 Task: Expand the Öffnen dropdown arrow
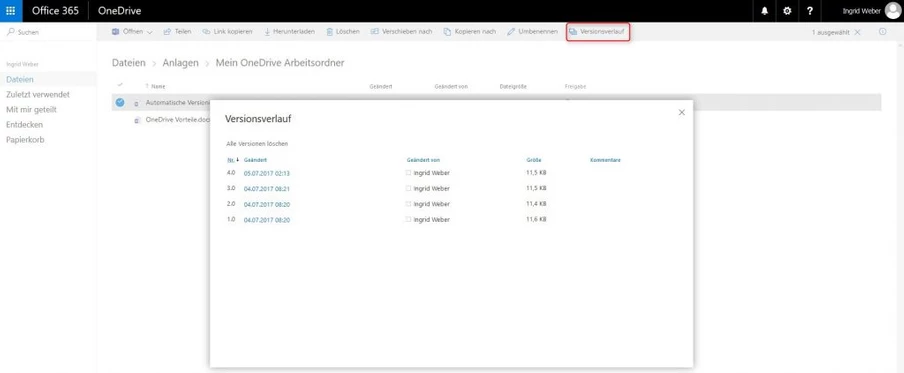[x=150, y=32]
